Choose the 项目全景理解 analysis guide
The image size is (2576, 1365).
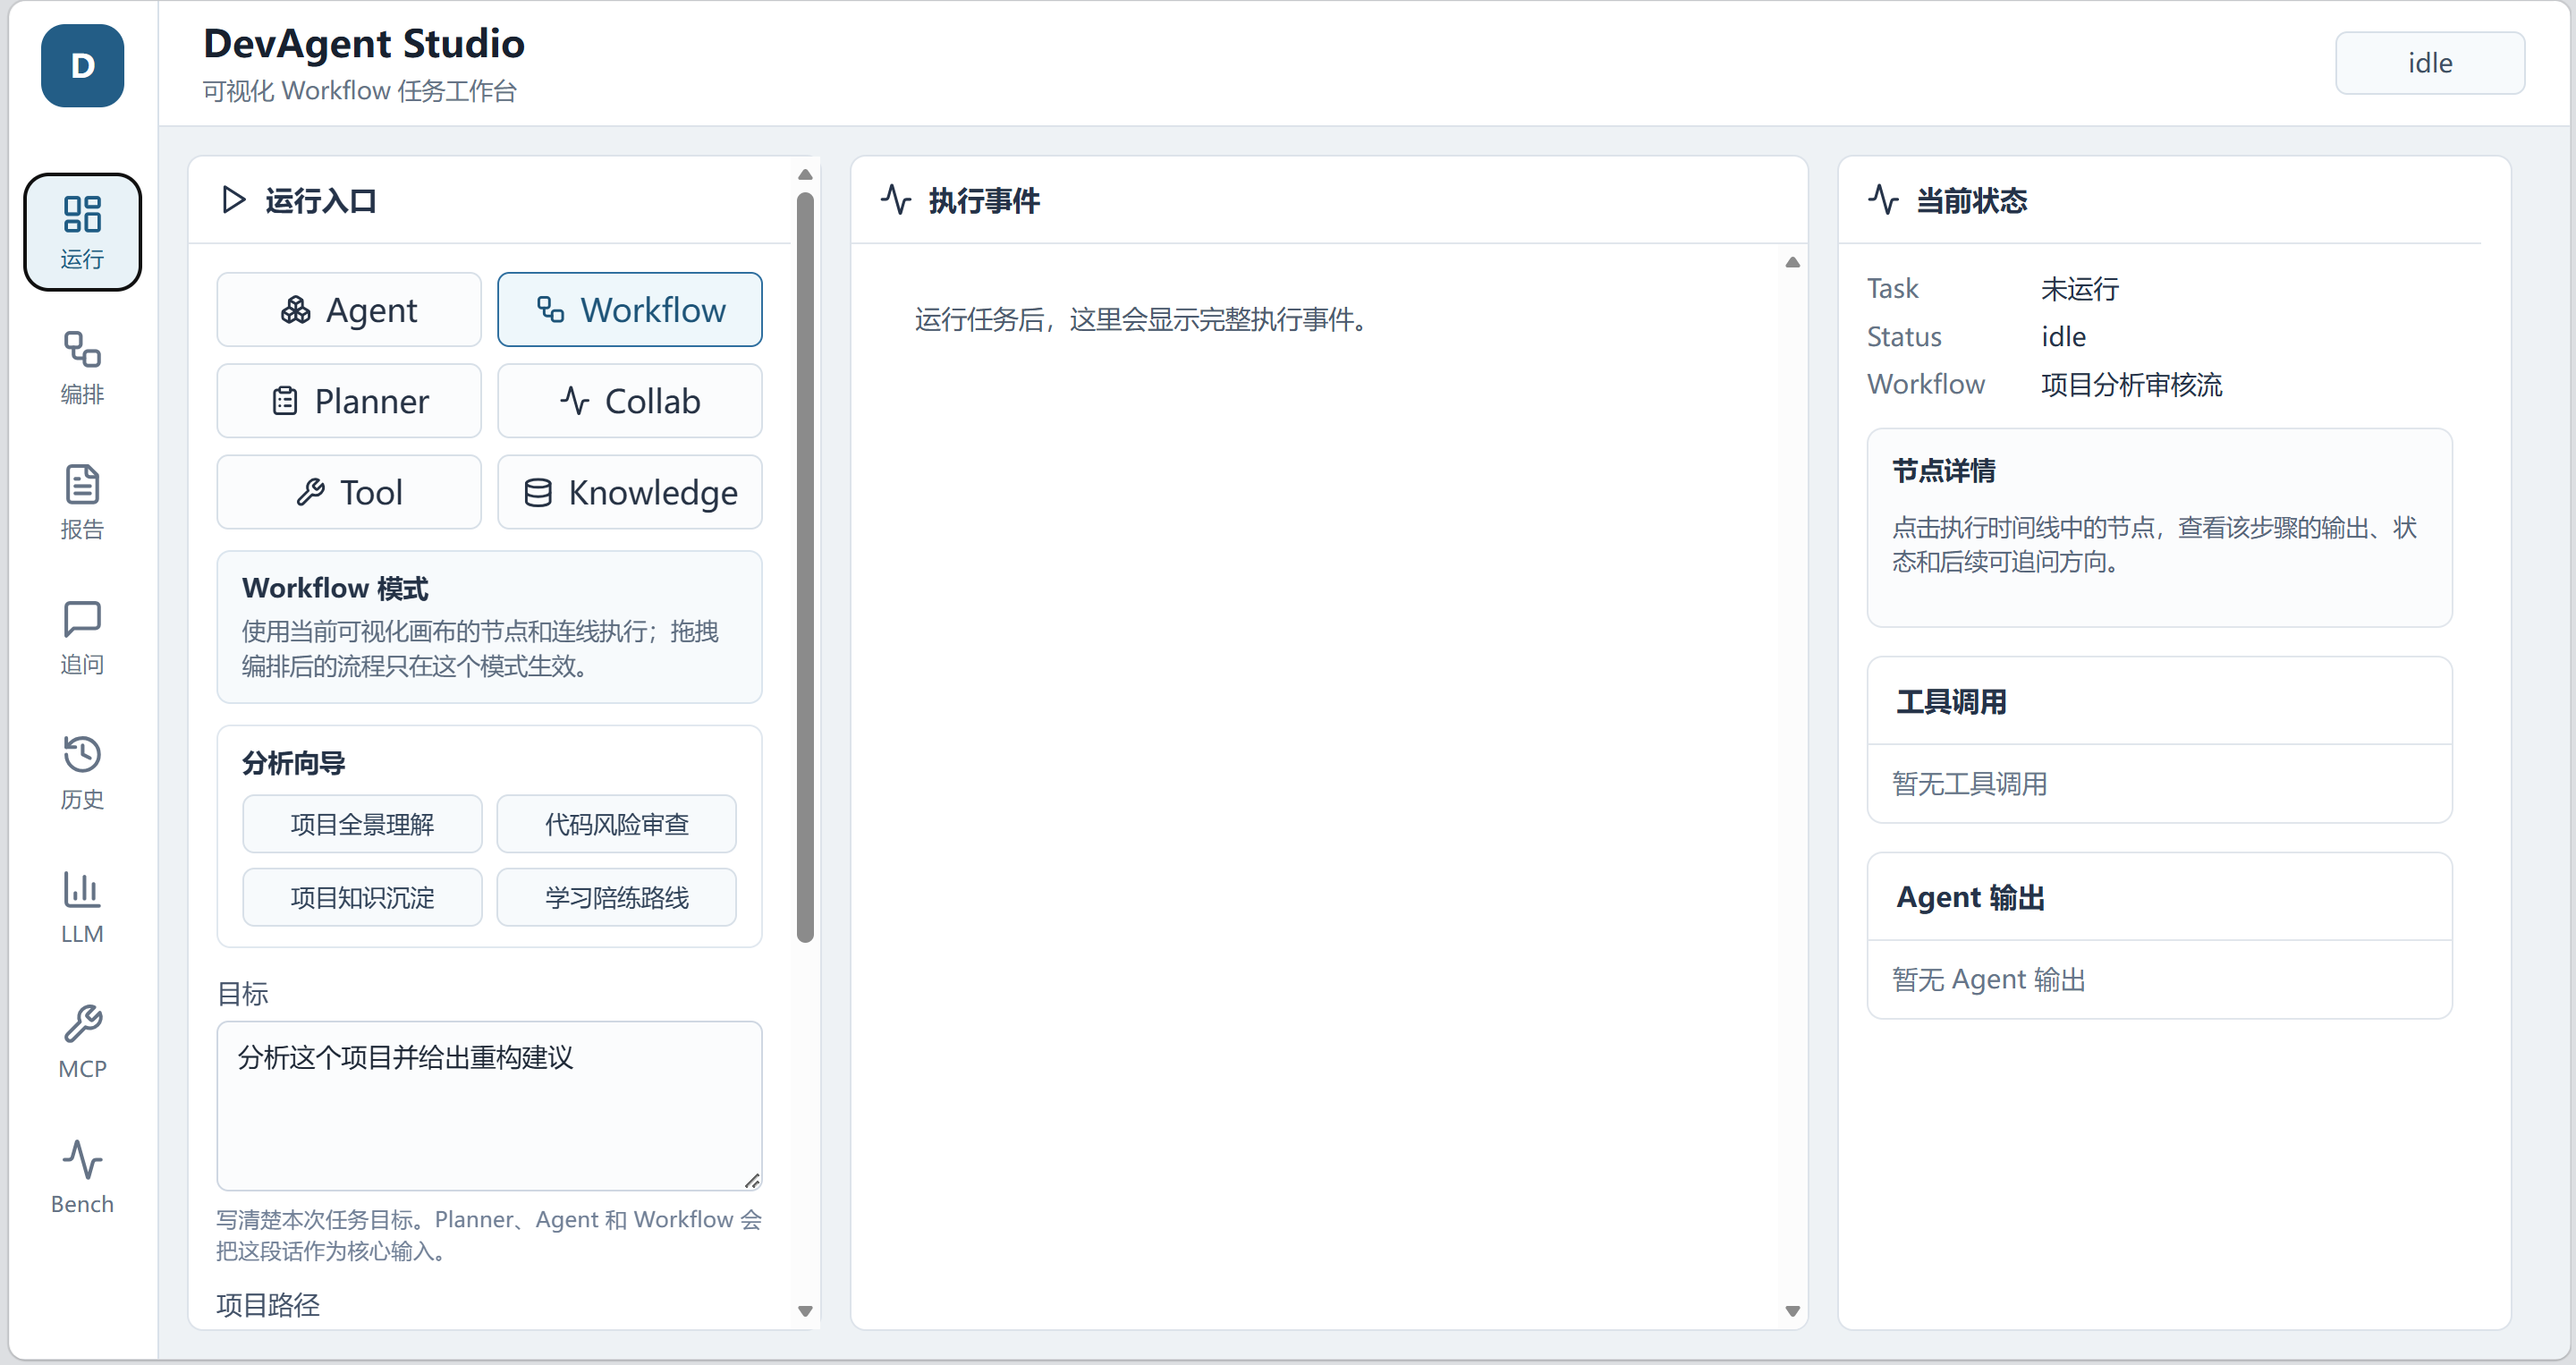[362, 824]
